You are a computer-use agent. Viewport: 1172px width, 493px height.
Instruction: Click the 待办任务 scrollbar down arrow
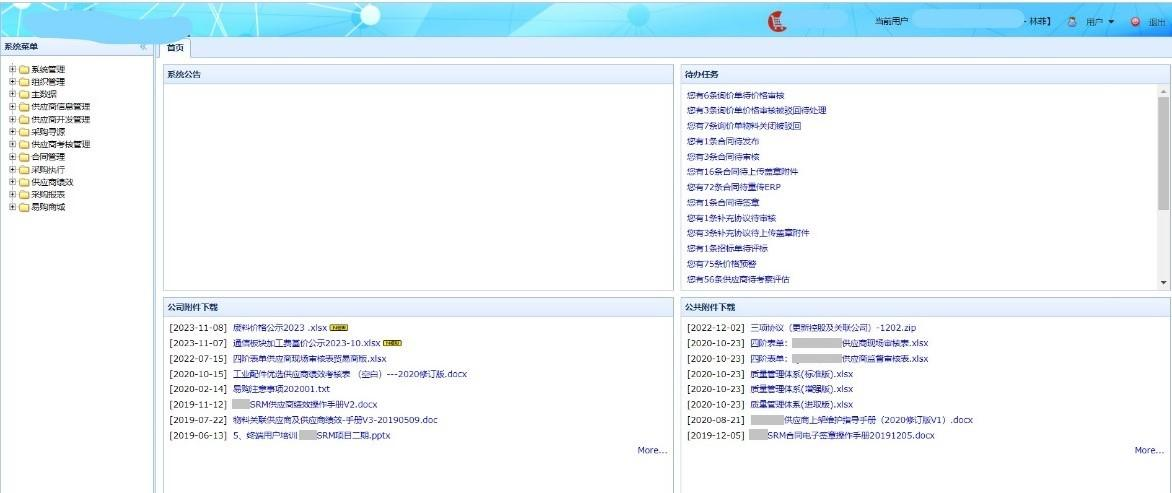click(x=1163, y=283)
